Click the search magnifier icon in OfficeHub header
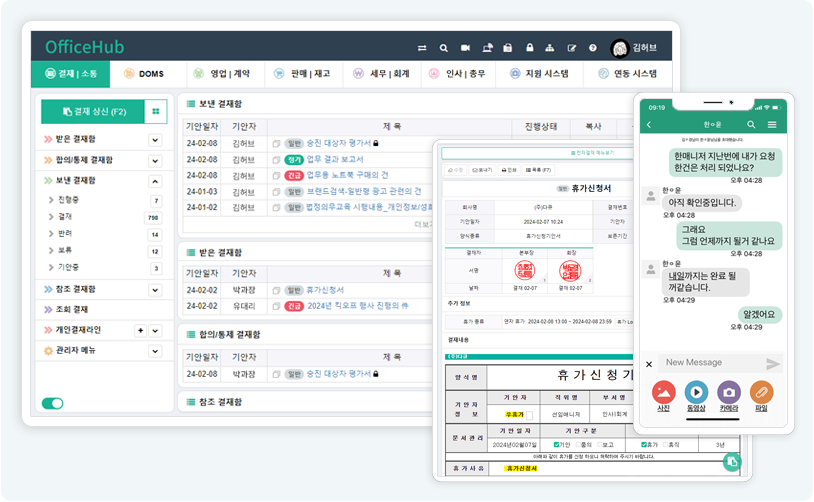The image size is (814, 502). click(443, 48)
